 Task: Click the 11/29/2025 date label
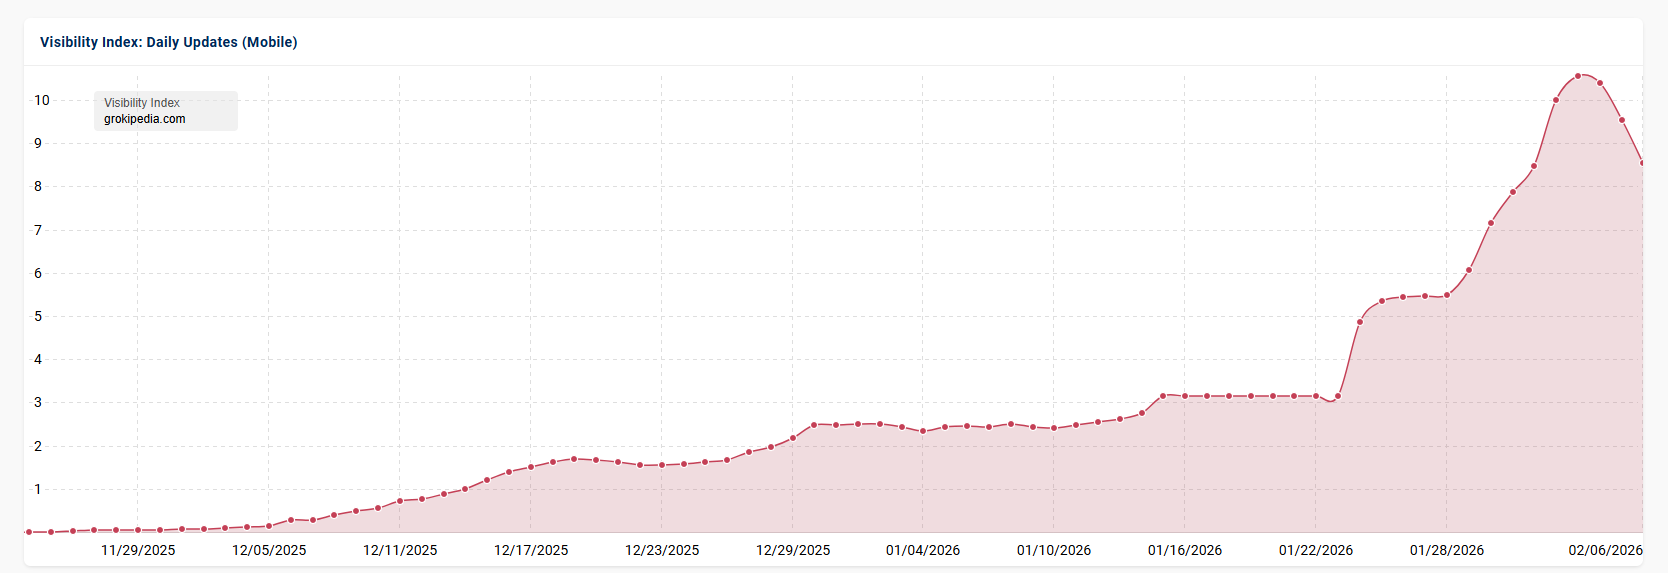138,550
